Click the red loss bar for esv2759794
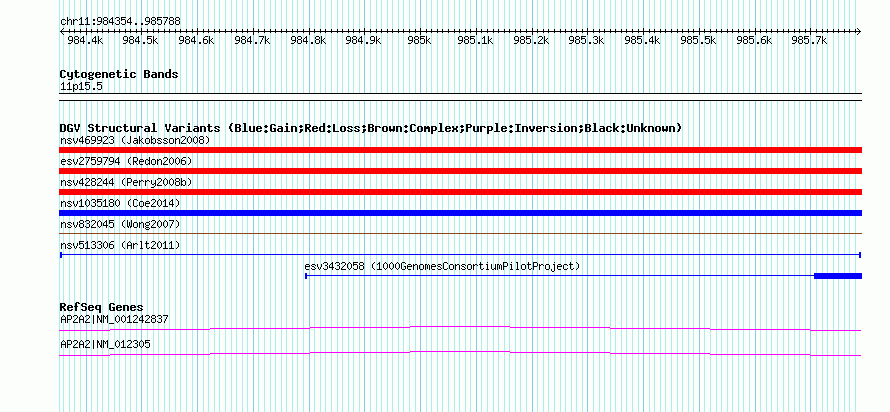The image size is (890, 412). pyautogui.click(x=460, y=171)
